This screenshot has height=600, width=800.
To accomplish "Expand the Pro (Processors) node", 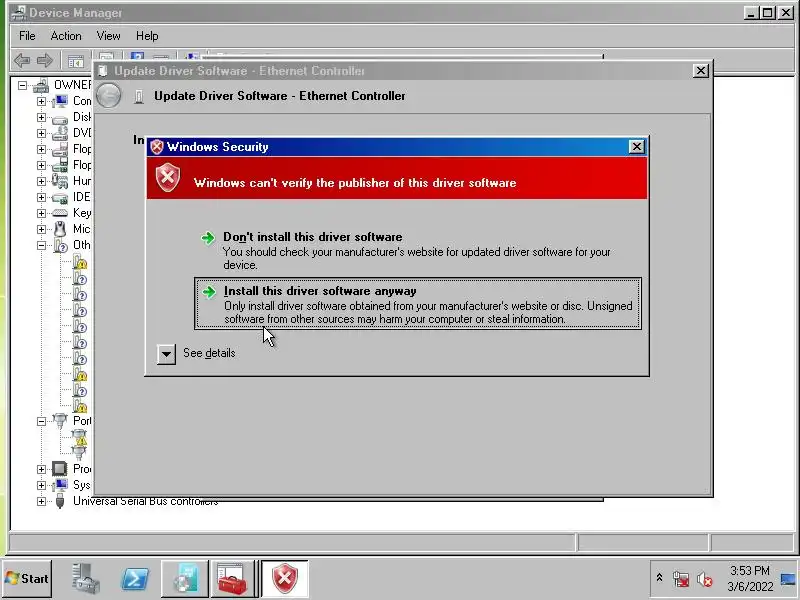I will pos(41,469).
